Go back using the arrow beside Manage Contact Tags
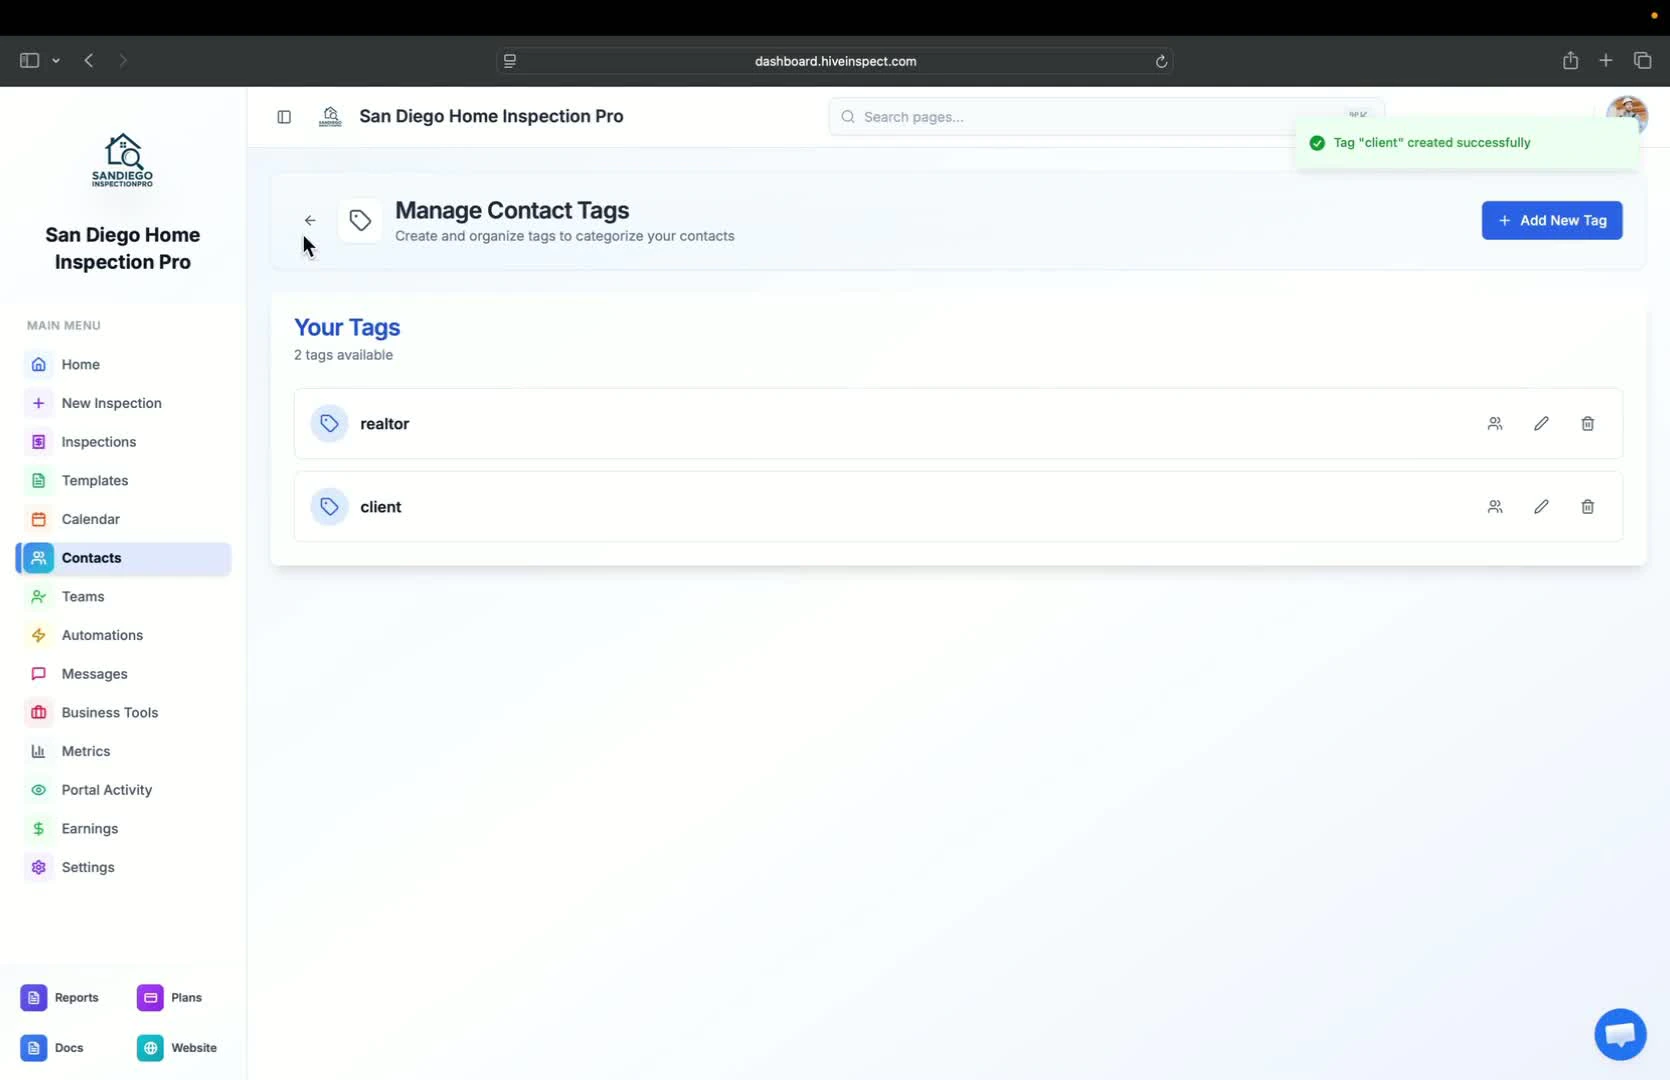The height and width of the screenshot is (1080, 1670). click(310, 220)
